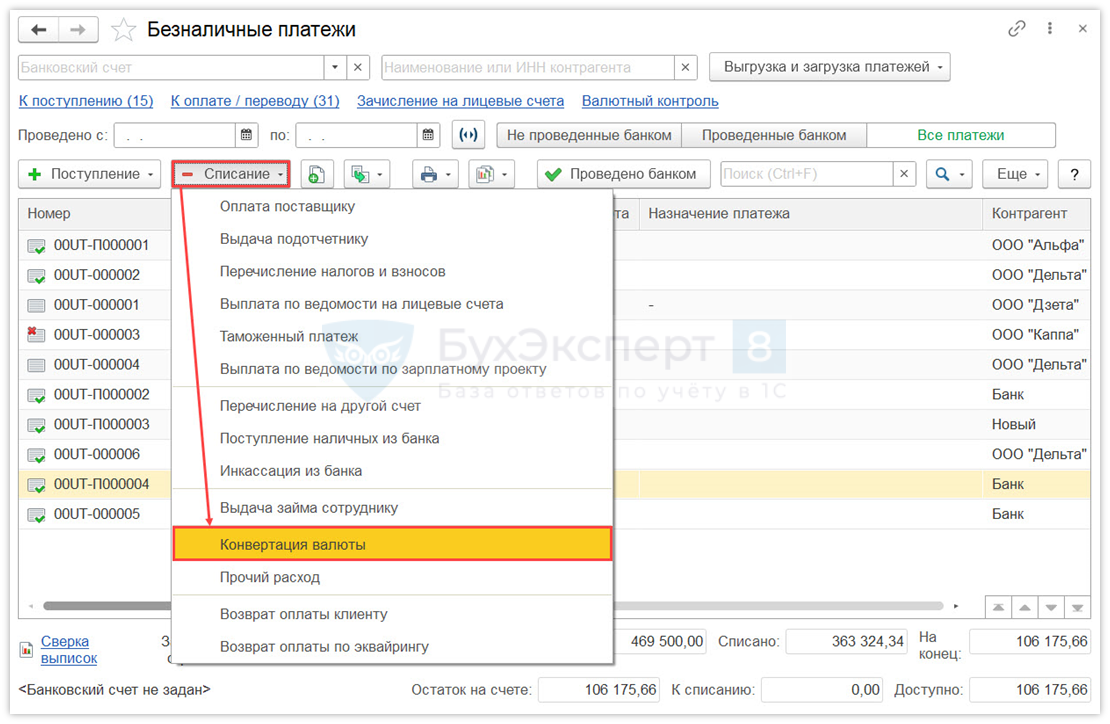This screenshot has width=1110, height=724.
Task: Select 'Оплата поставщику' from menu
Action: [287, 207]
